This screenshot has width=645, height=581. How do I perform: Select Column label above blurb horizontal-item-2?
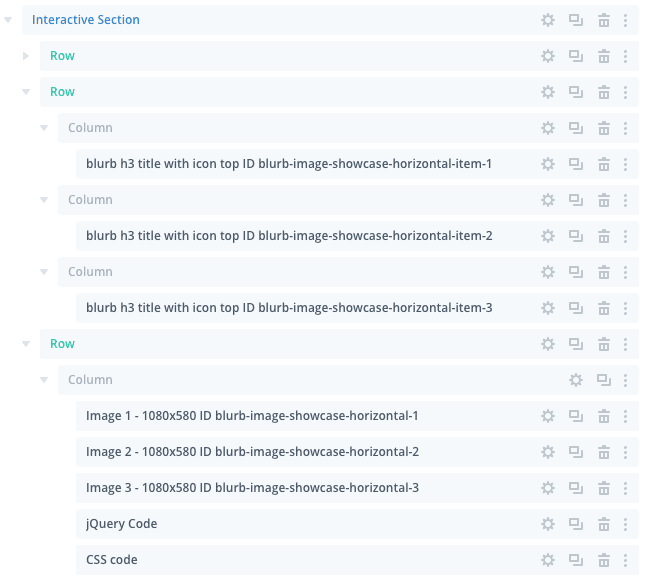point(90,200)
